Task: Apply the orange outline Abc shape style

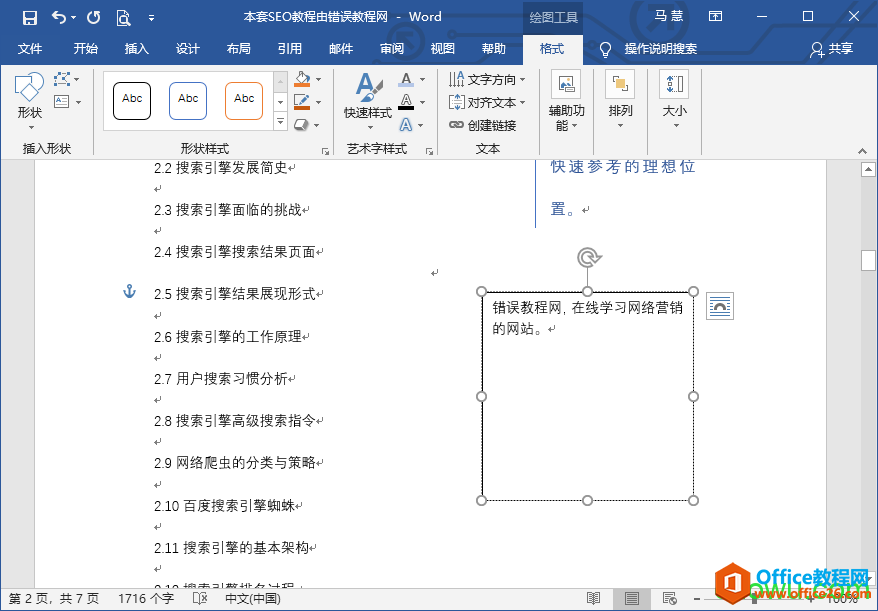Action: (x=244, y=101)
